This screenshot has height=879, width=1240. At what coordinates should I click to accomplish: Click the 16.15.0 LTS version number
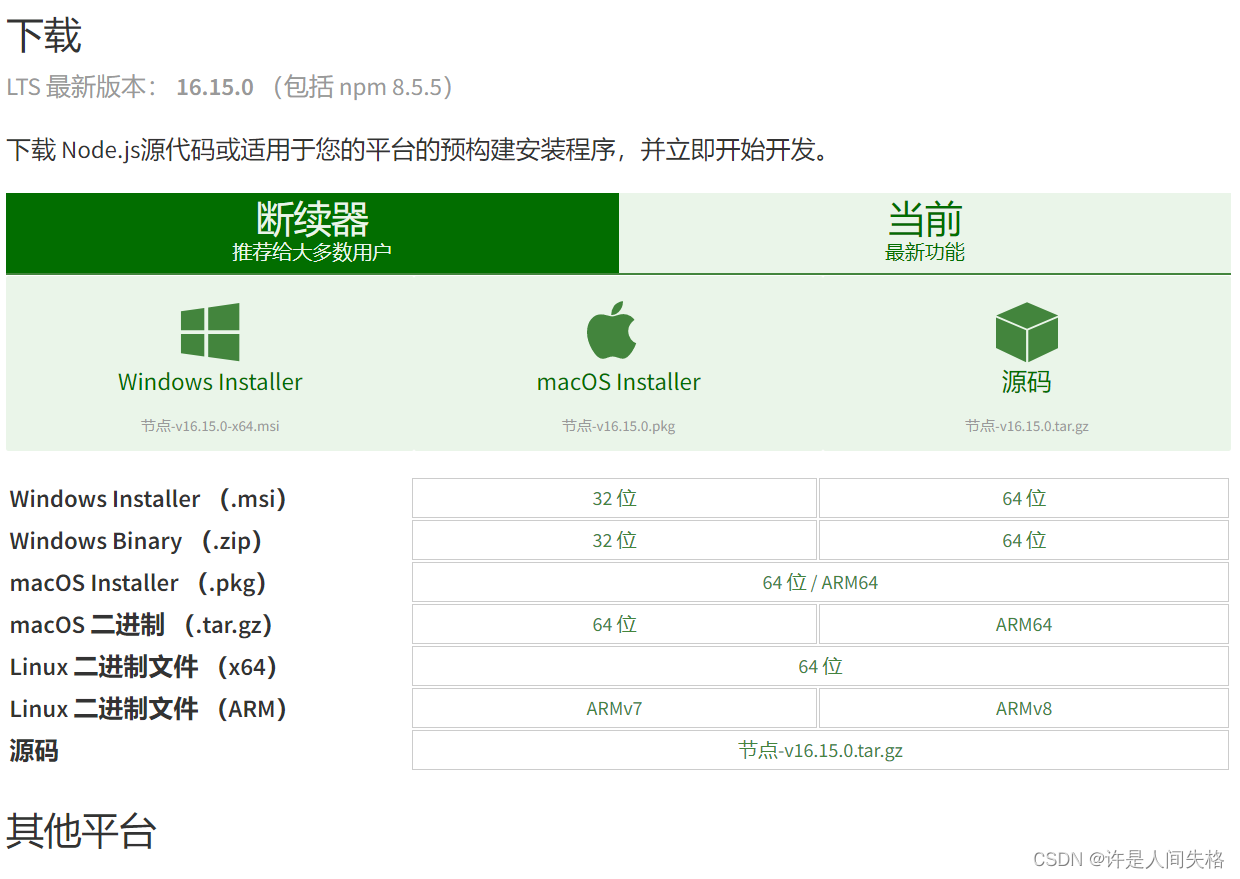click(215, 87)
